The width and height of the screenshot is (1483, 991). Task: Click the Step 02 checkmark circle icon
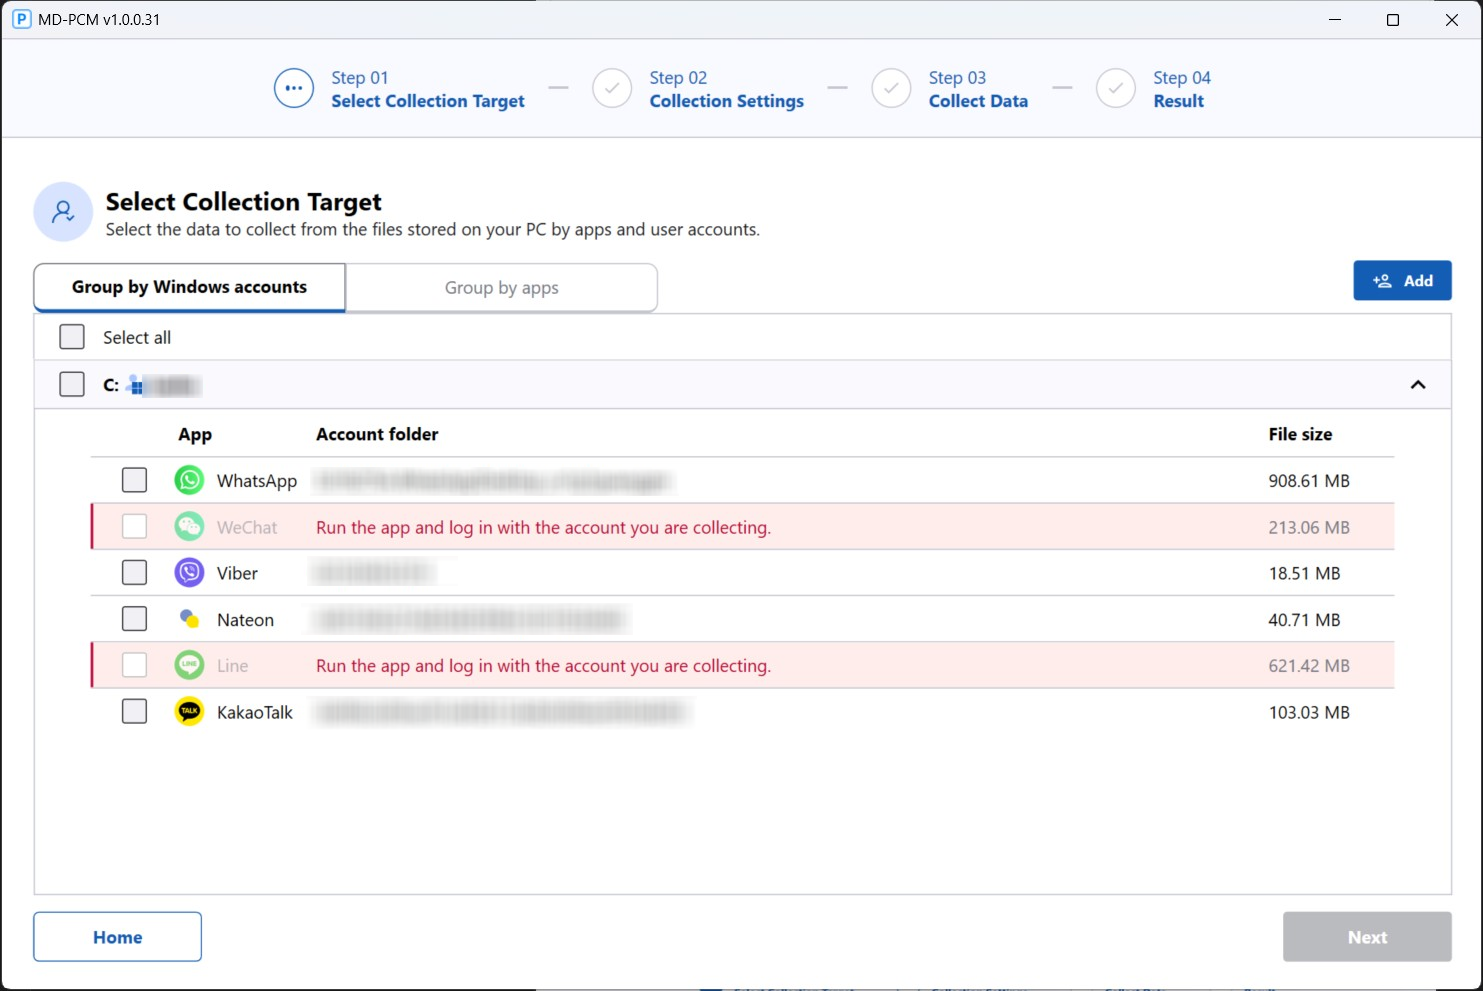tap(612, 89)
